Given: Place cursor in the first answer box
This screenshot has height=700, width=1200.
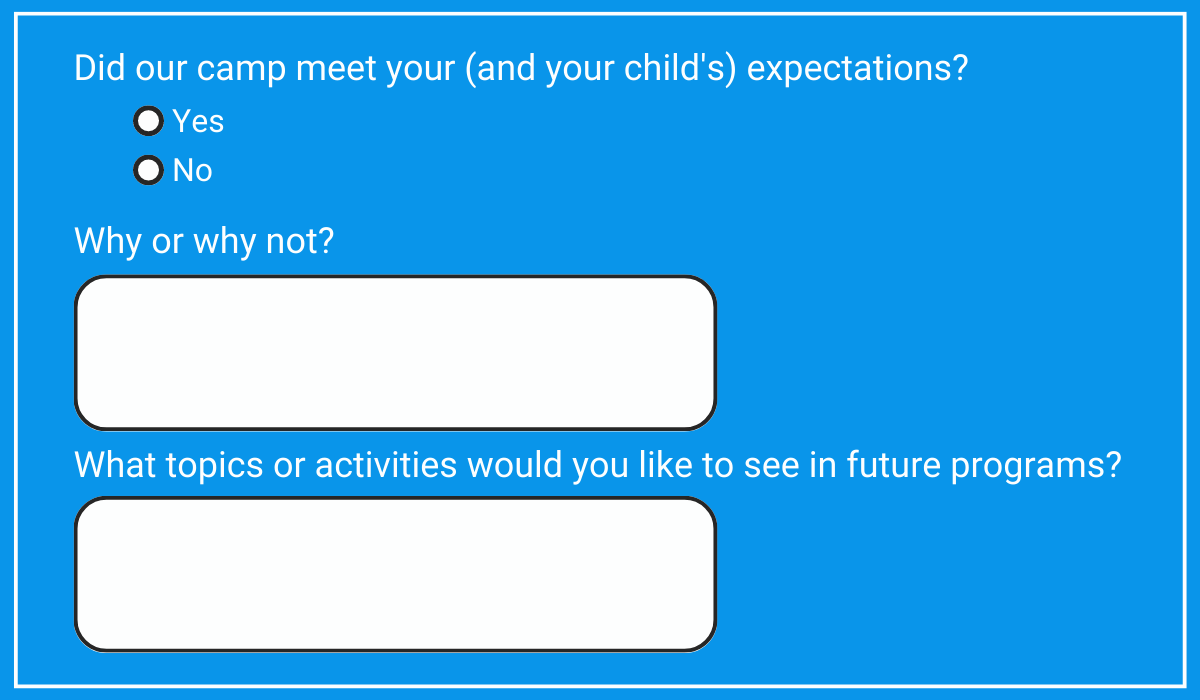Looking at the screenshot, I should 395,353.
